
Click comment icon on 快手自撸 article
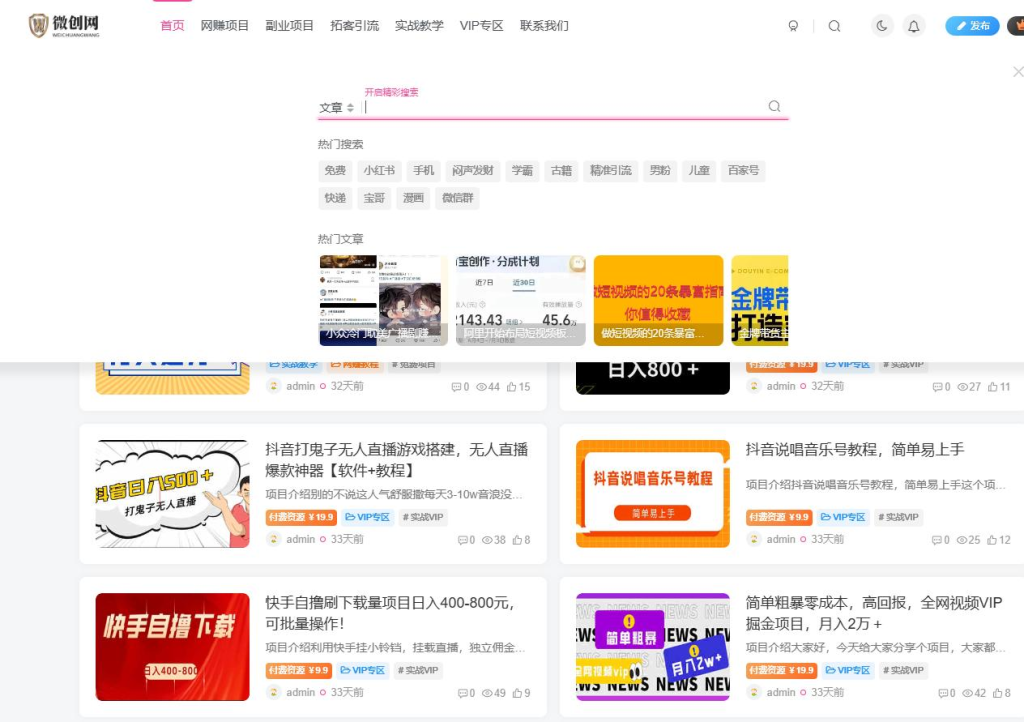[462, 693]
